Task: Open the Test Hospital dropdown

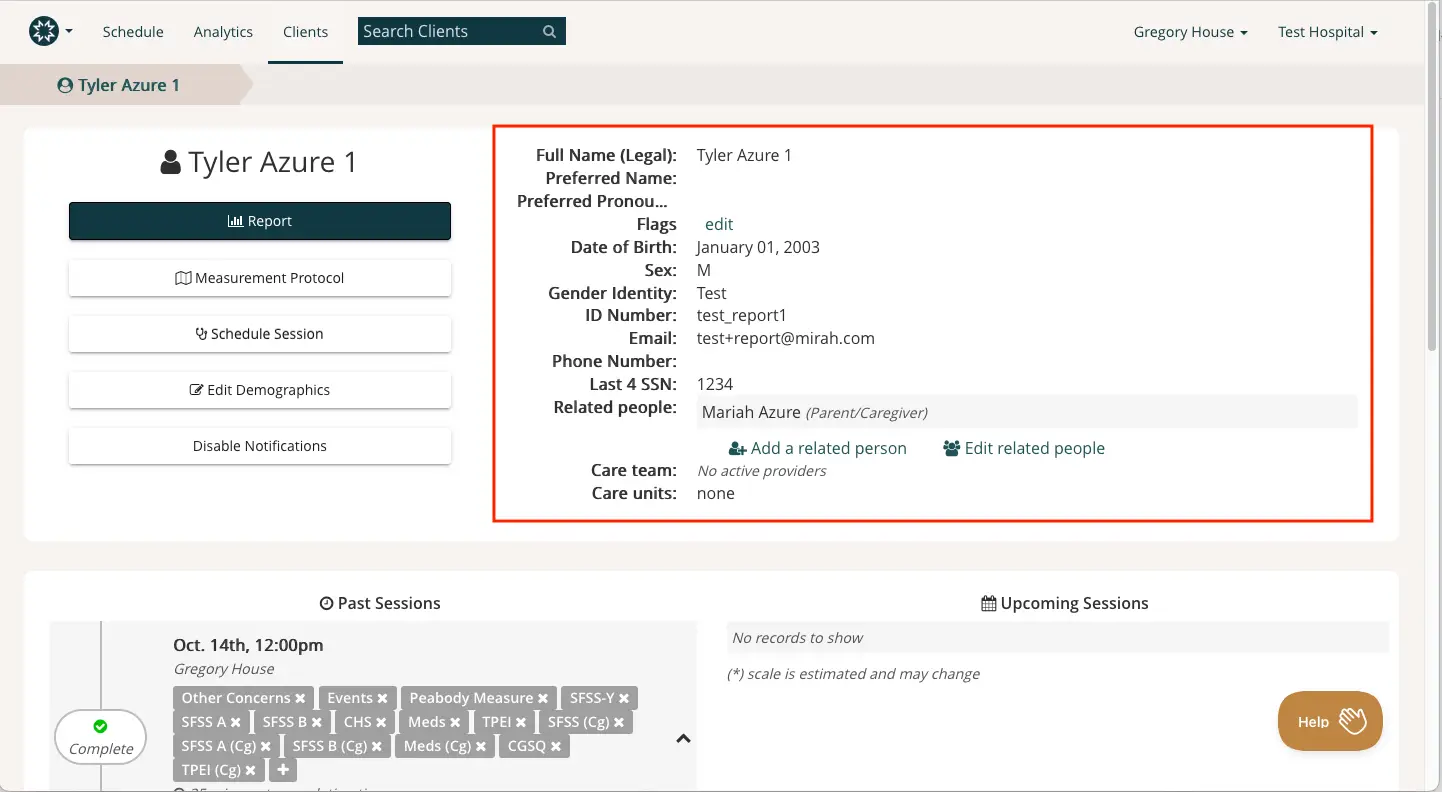Action: [1327, 31]
